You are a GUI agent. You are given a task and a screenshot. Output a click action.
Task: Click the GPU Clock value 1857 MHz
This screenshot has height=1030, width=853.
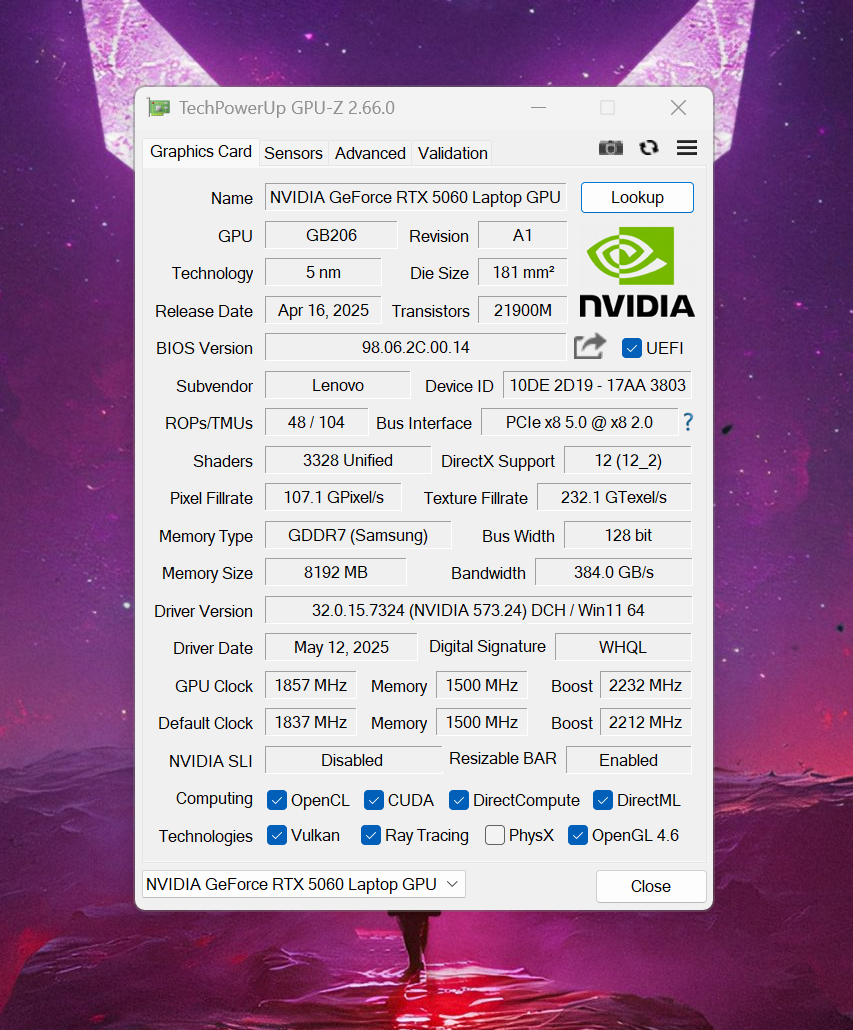311,685
